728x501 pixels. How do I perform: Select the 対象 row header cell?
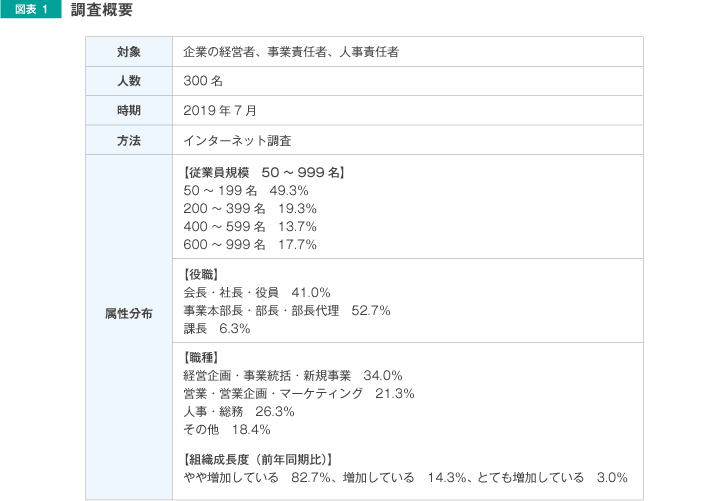click(x=129, y=52)
